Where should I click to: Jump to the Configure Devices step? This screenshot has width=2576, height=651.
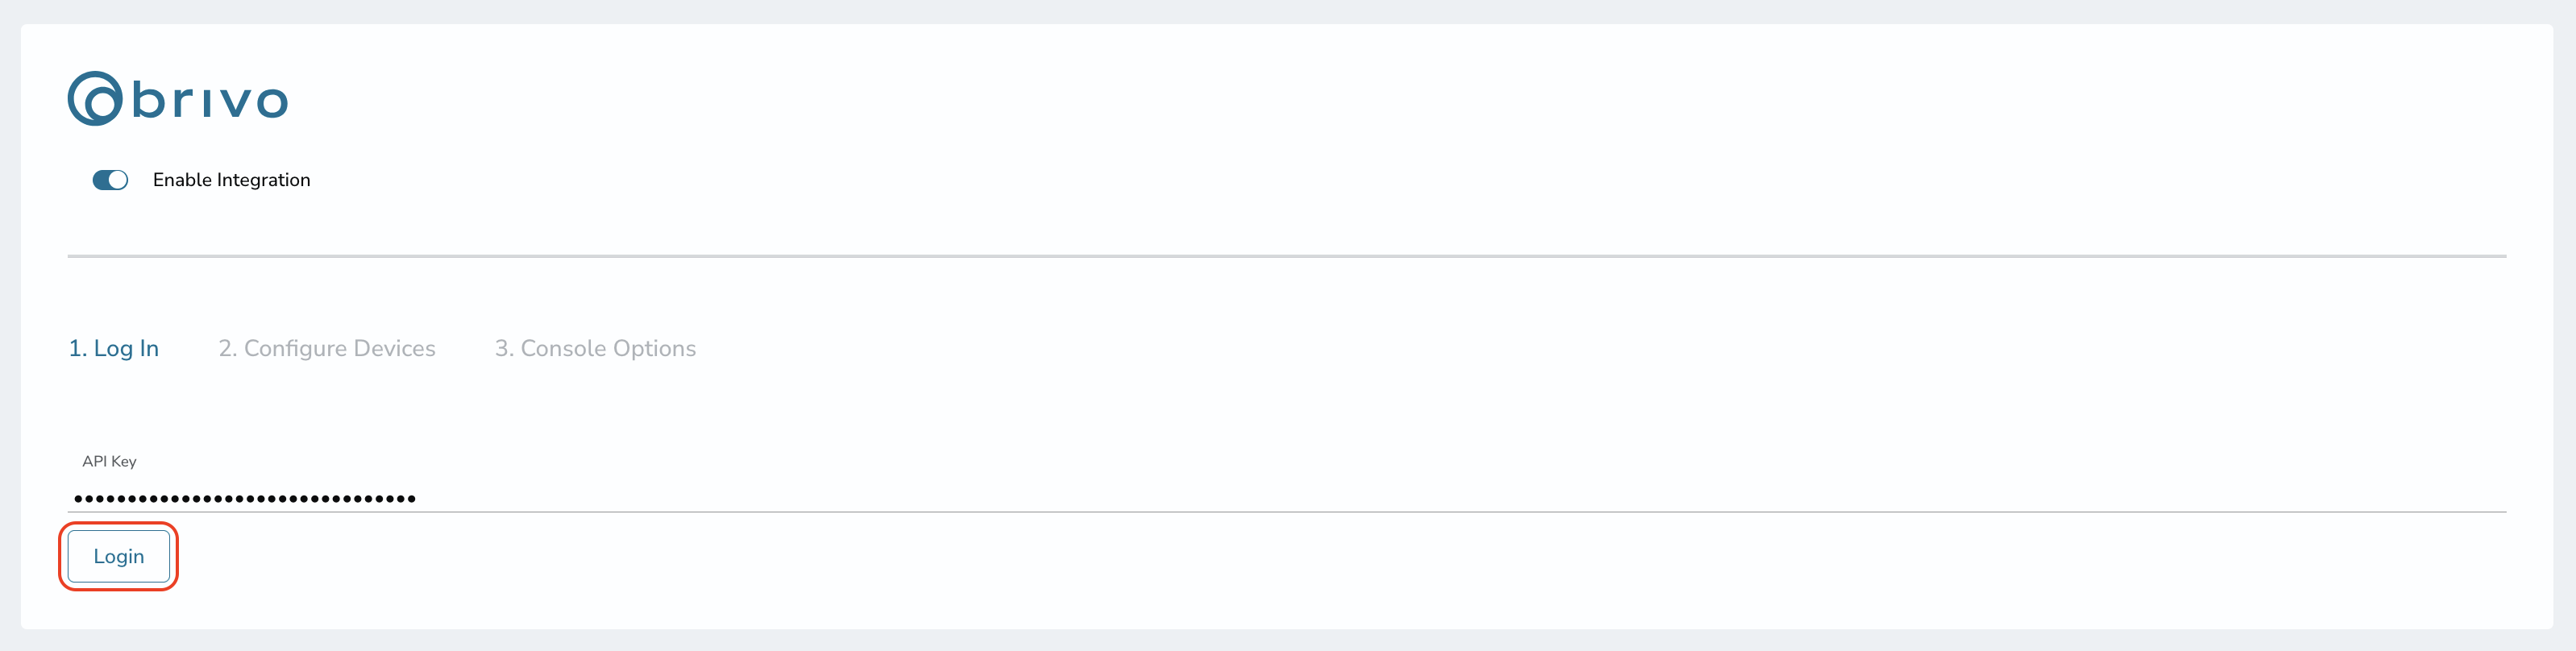click(327, 348)
